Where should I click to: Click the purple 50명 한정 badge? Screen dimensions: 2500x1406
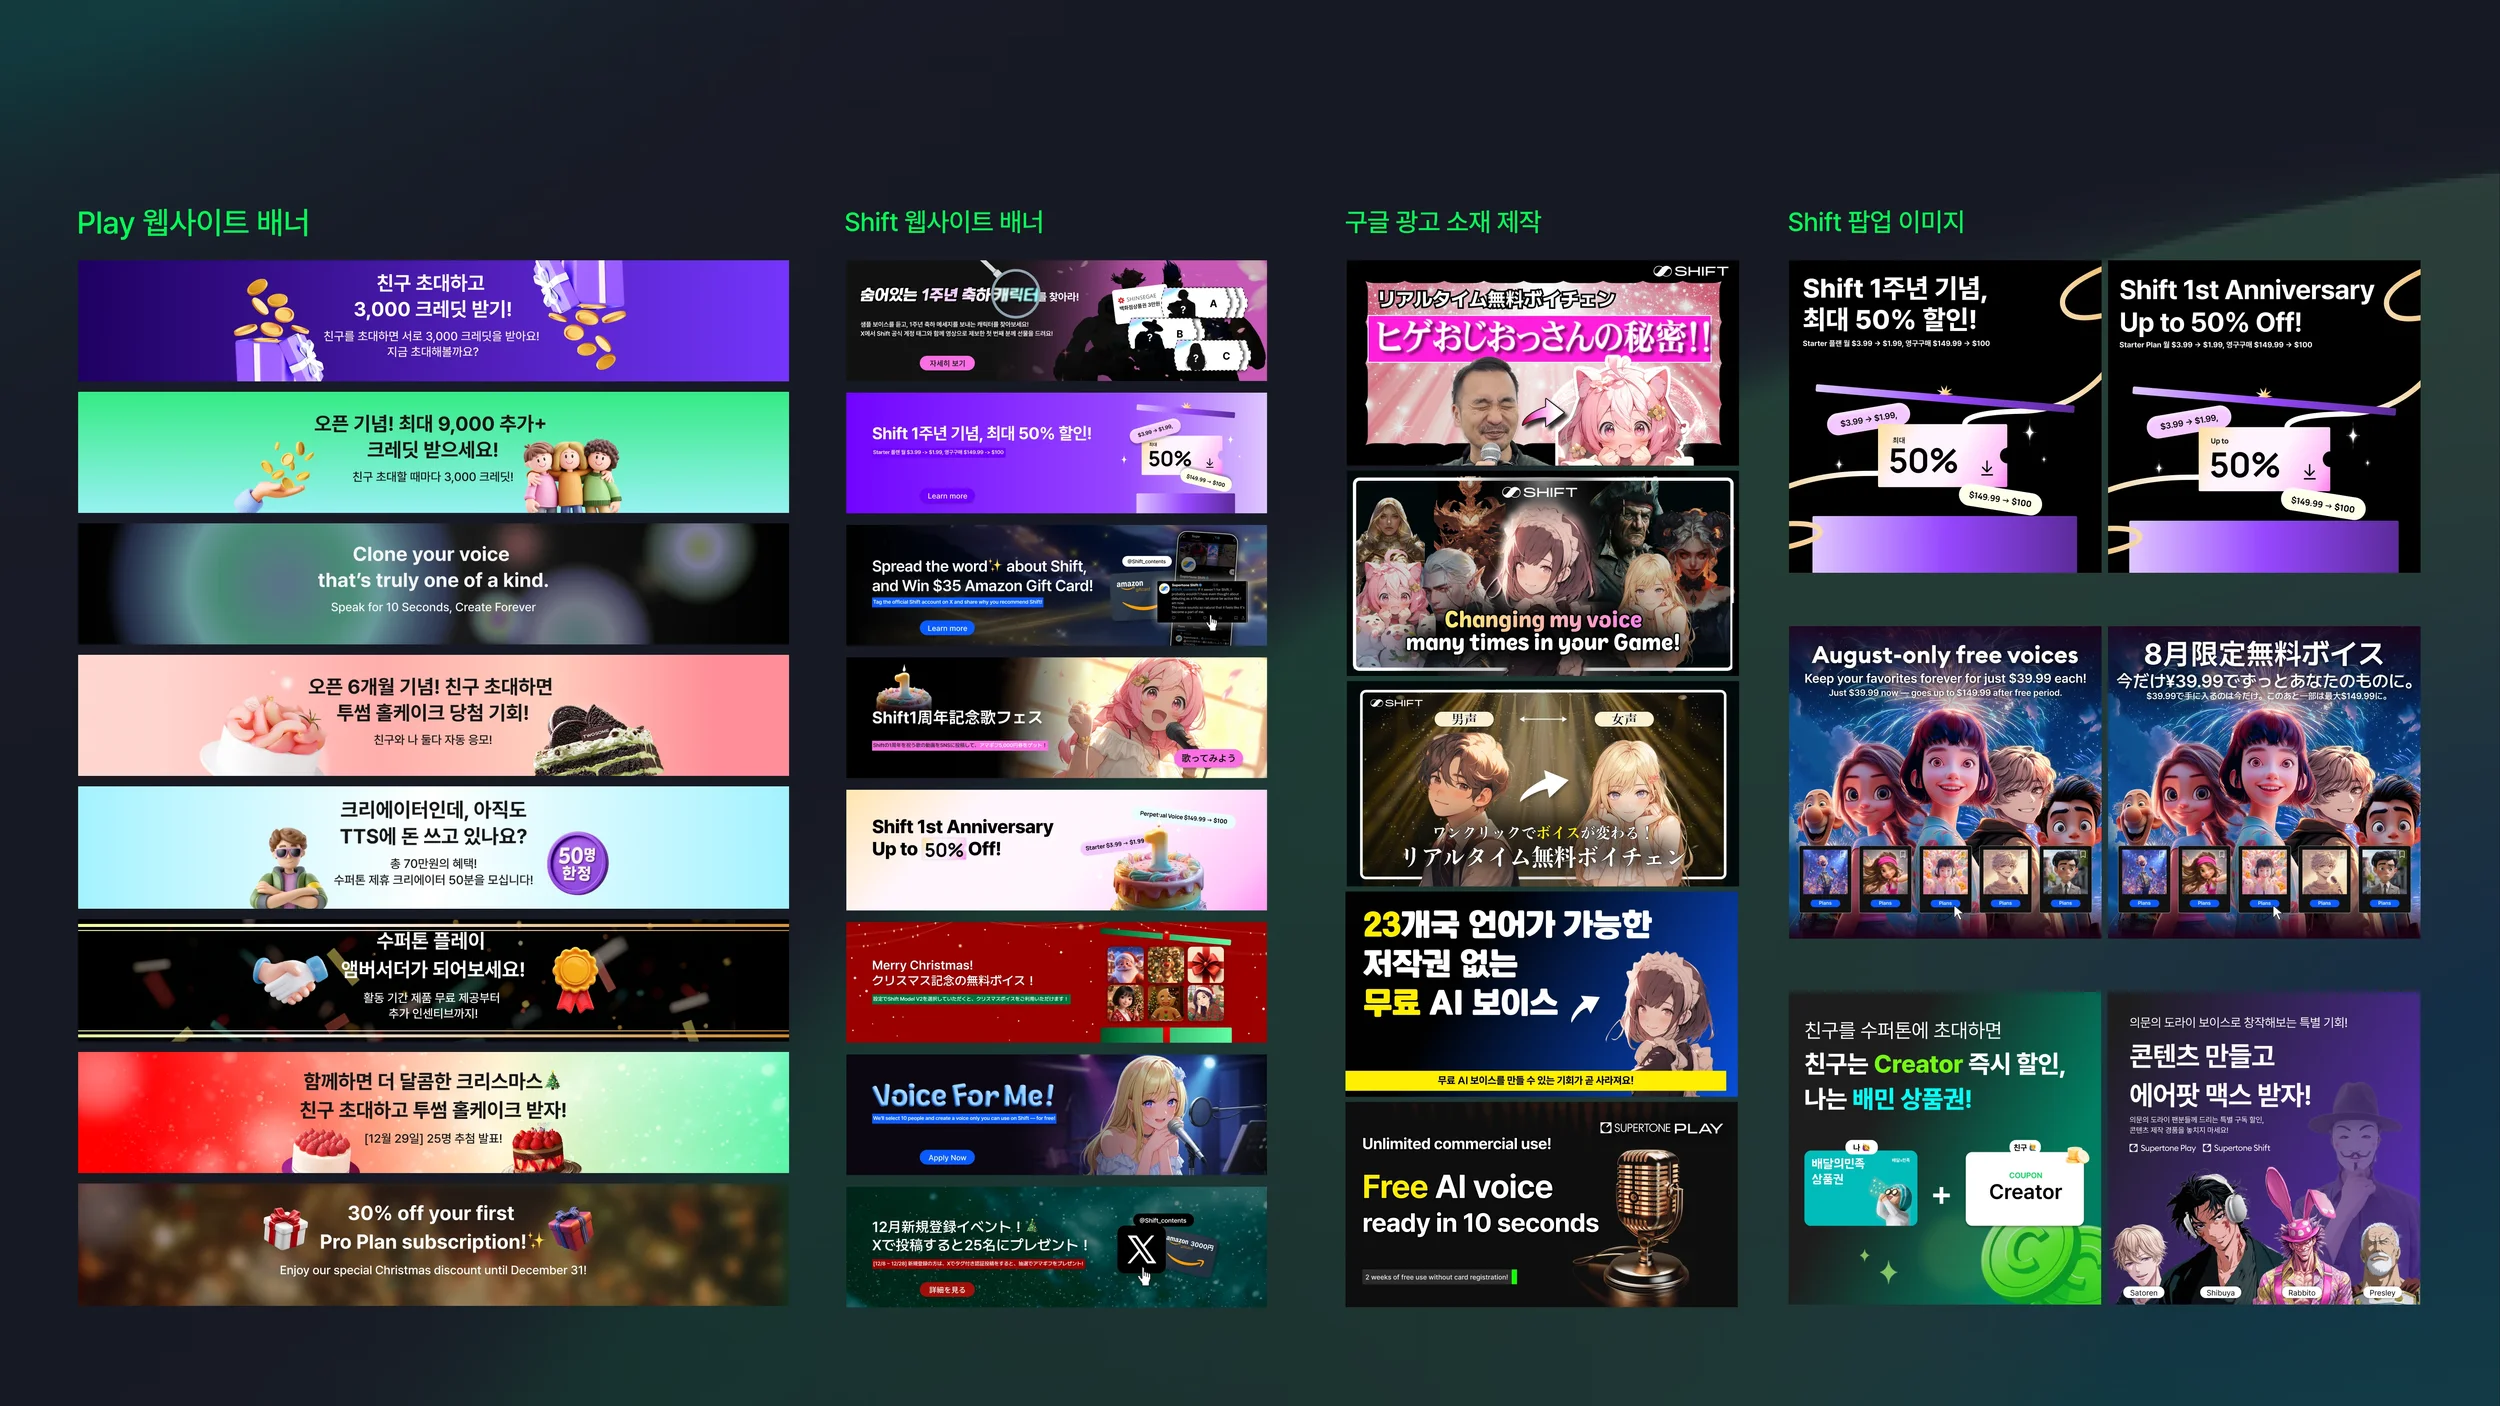pos(577,863)
